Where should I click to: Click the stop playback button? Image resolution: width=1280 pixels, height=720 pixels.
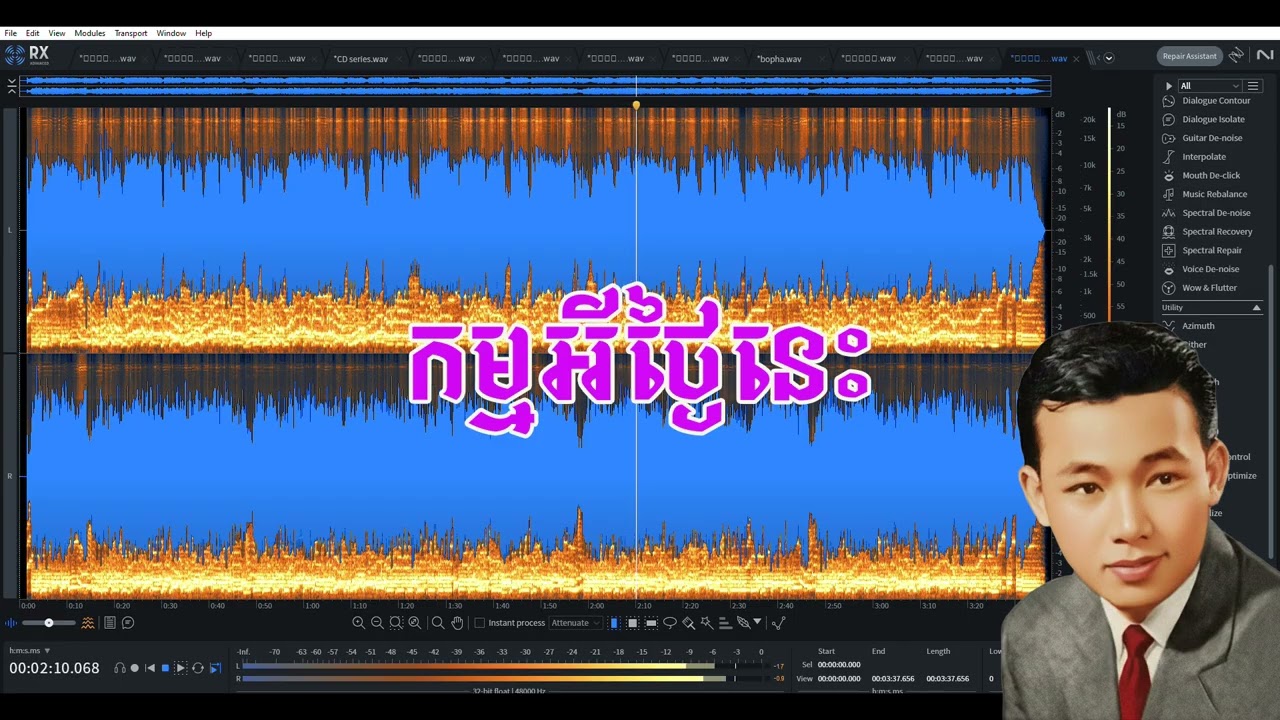coord(165,668)
